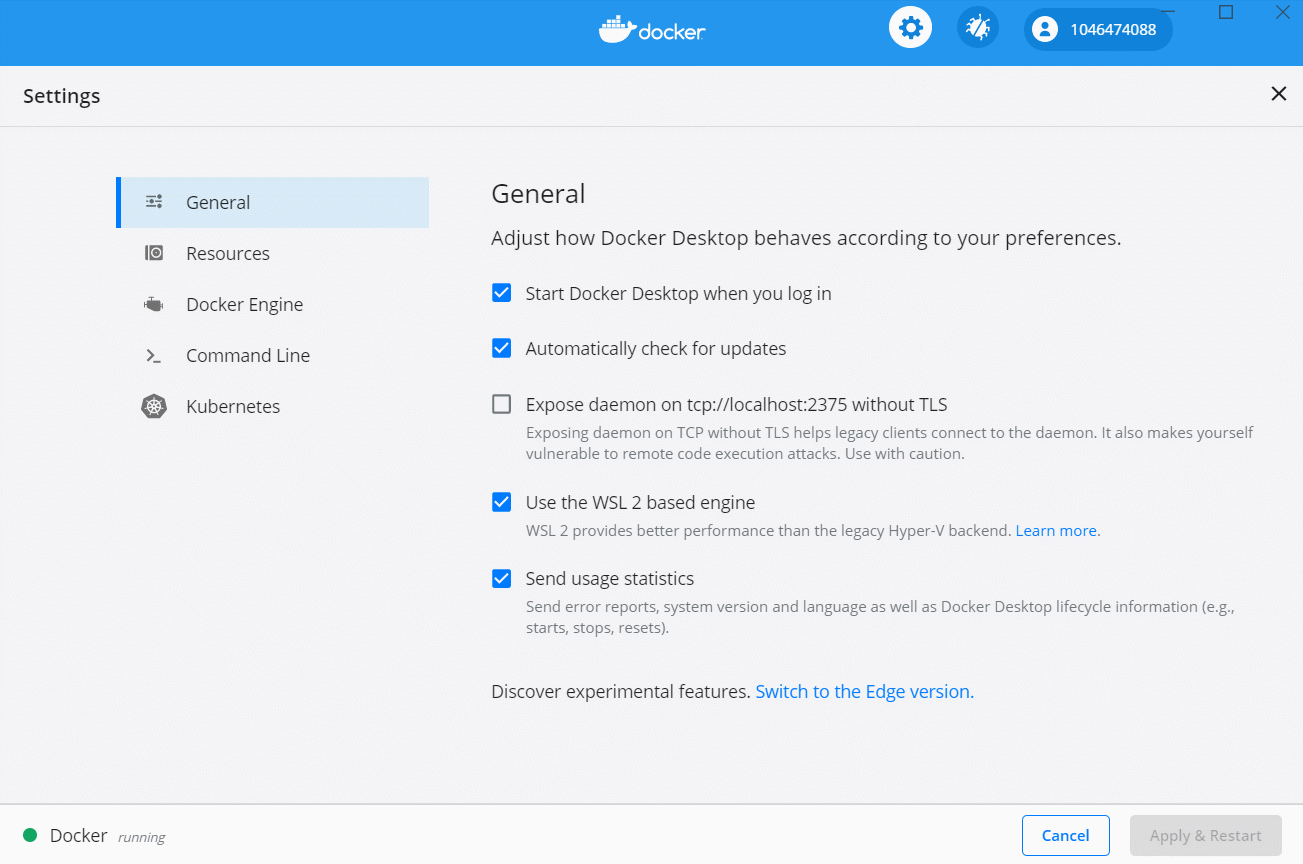
Task: Toggle Use the WSL 2 based engine
Action: (501, 502)
